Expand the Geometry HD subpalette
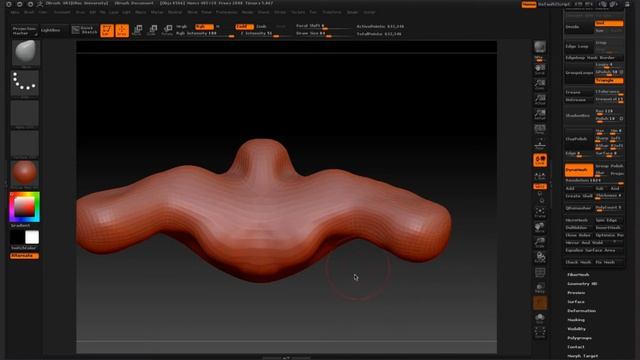The width and height of the screenshot is (640, 360). tap(582, 284)
